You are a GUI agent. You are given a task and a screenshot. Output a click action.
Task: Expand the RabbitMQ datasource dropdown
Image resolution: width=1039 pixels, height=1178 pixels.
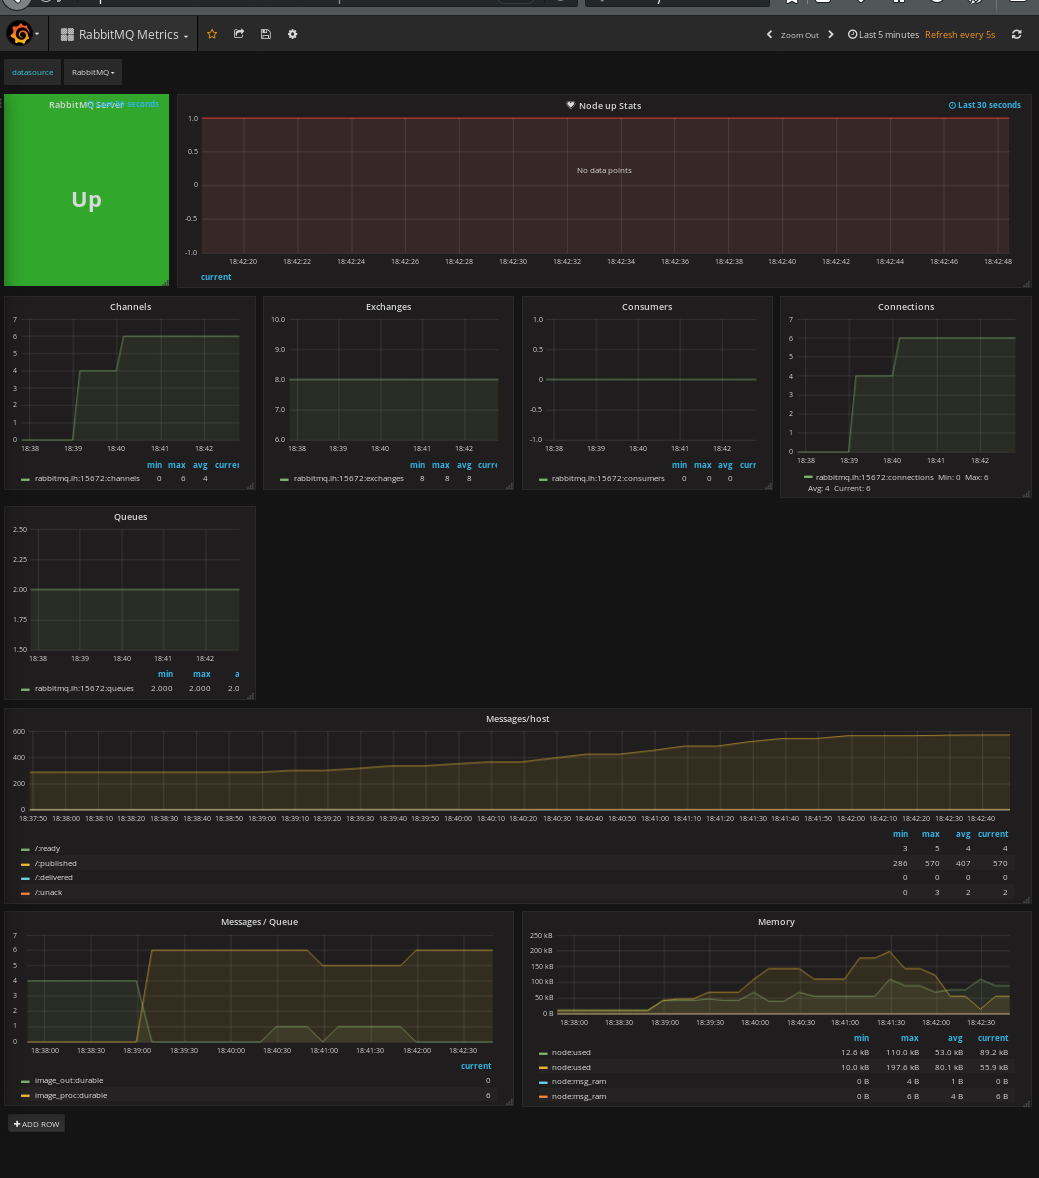93,72
